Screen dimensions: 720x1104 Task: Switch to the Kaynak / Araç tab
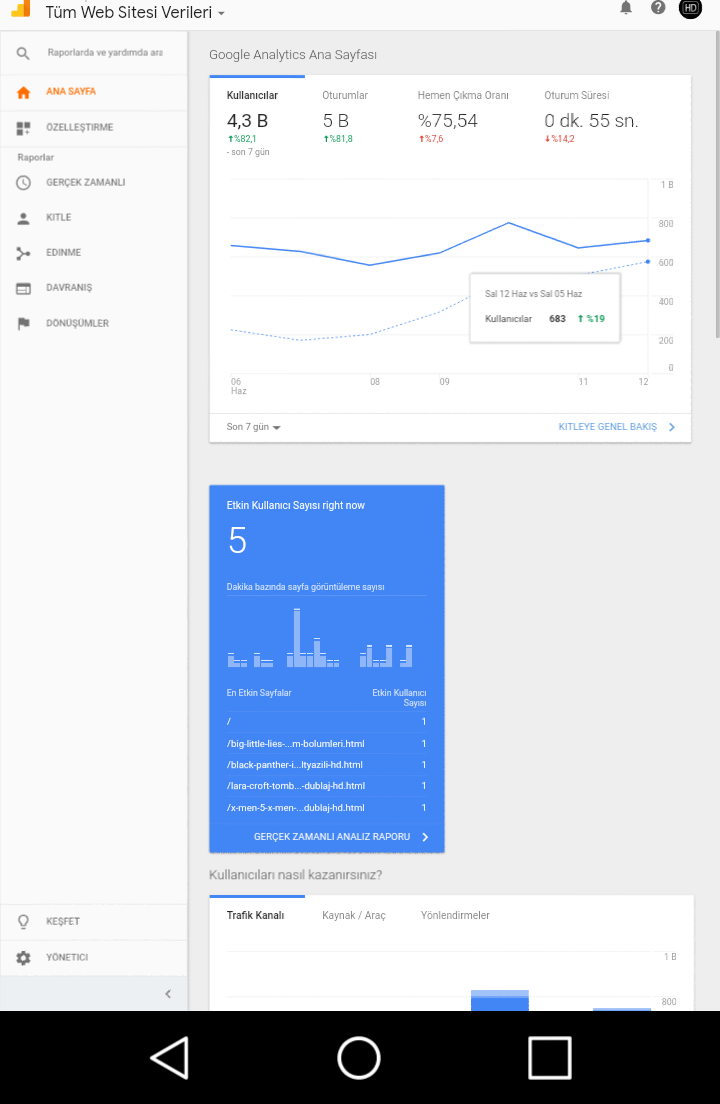pyautogui.click(x=354, y=915)
